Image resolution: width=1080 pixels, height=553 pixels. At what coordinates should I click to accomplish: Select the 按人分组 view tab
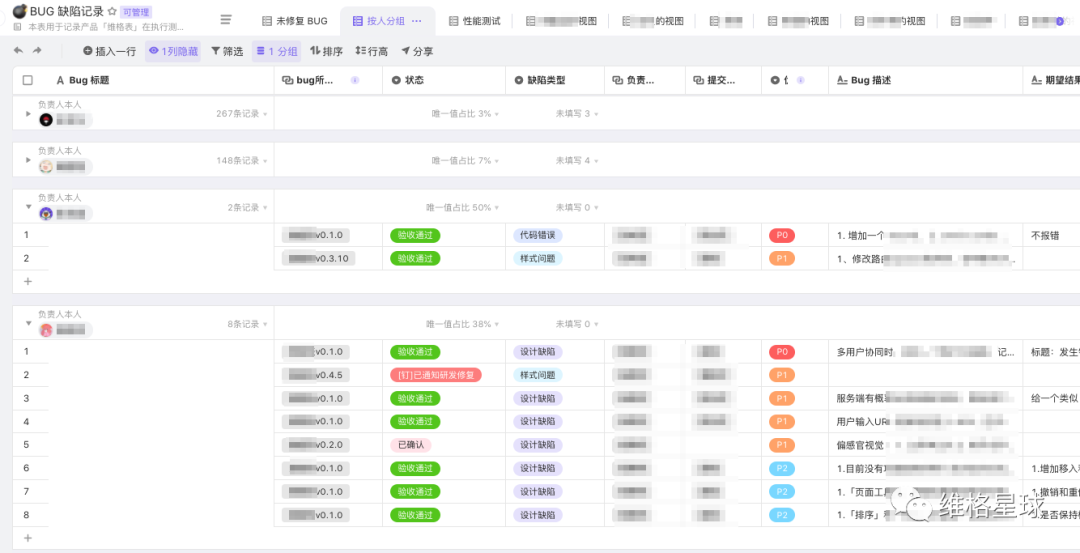click(x=387, y=21)
